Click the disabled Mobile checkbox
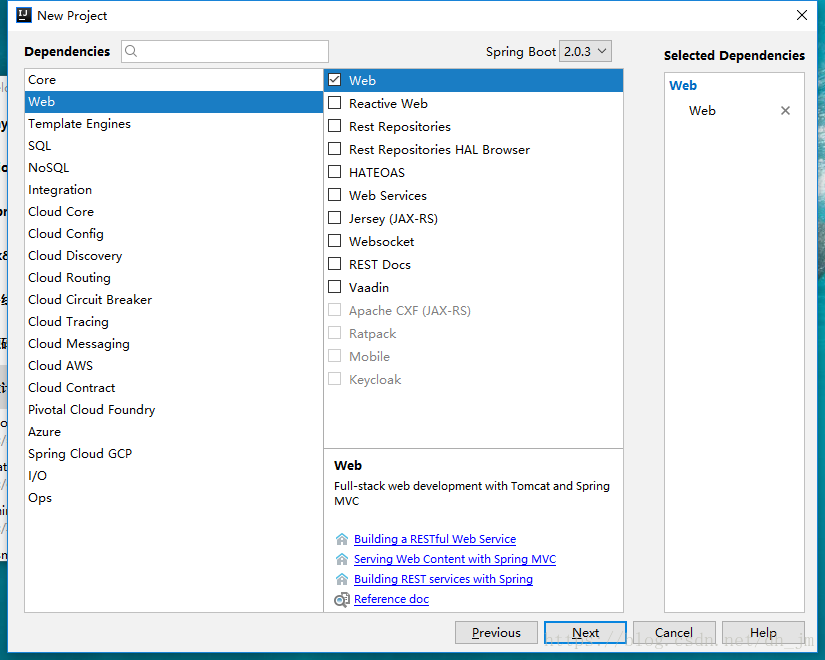 click(x=335, y=356)
